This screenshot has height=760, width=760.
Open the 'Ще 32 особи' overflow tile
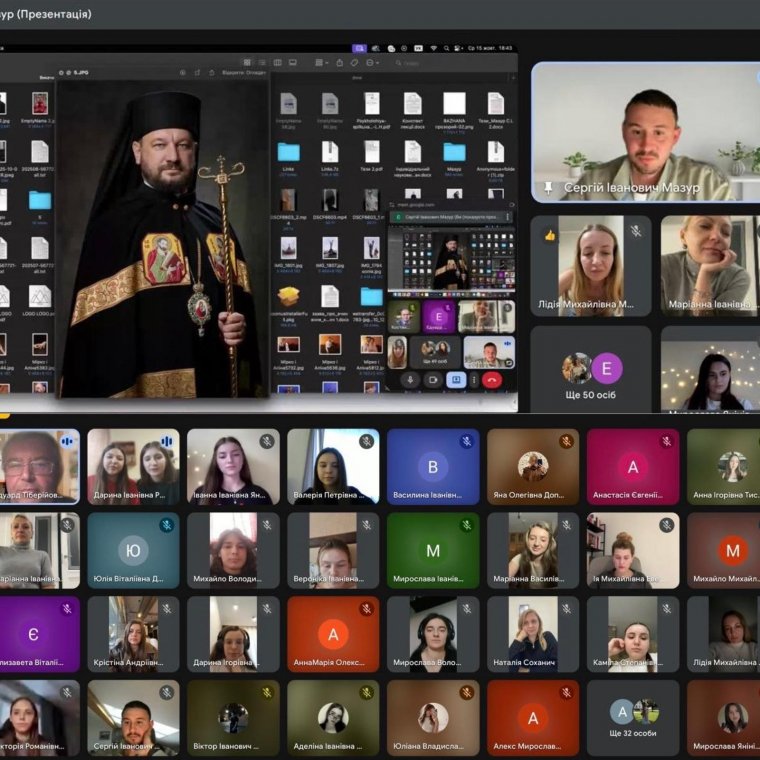(632, 718)
